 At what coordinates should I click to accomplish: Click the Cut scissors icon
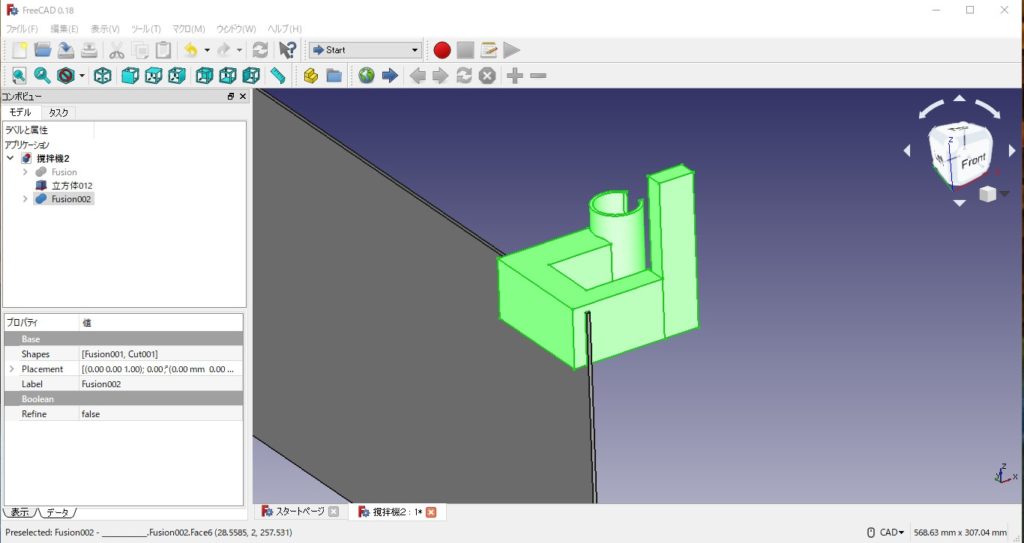click(117, 50)
